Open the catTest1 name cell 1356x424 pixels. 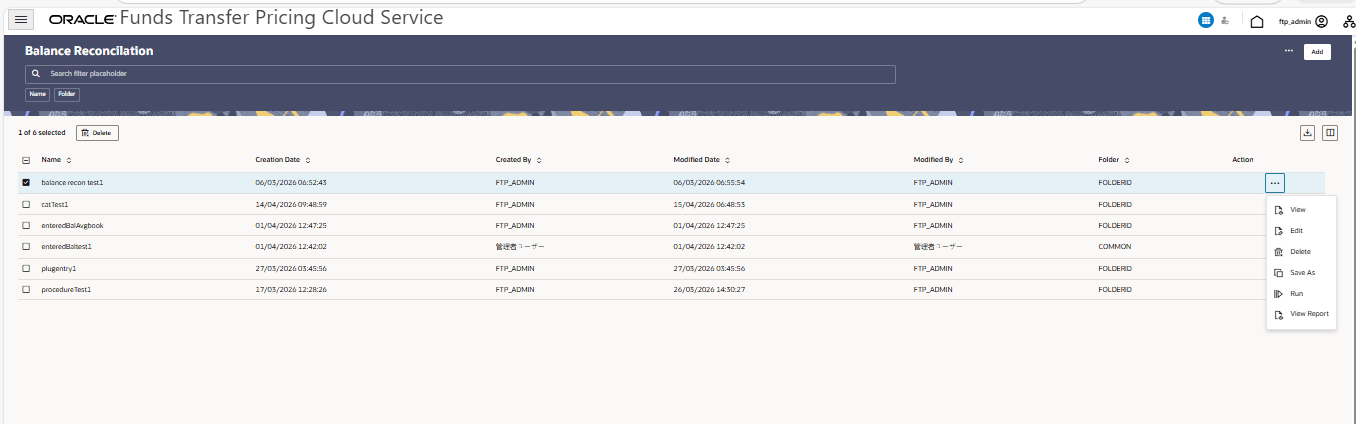click(54, 204)
